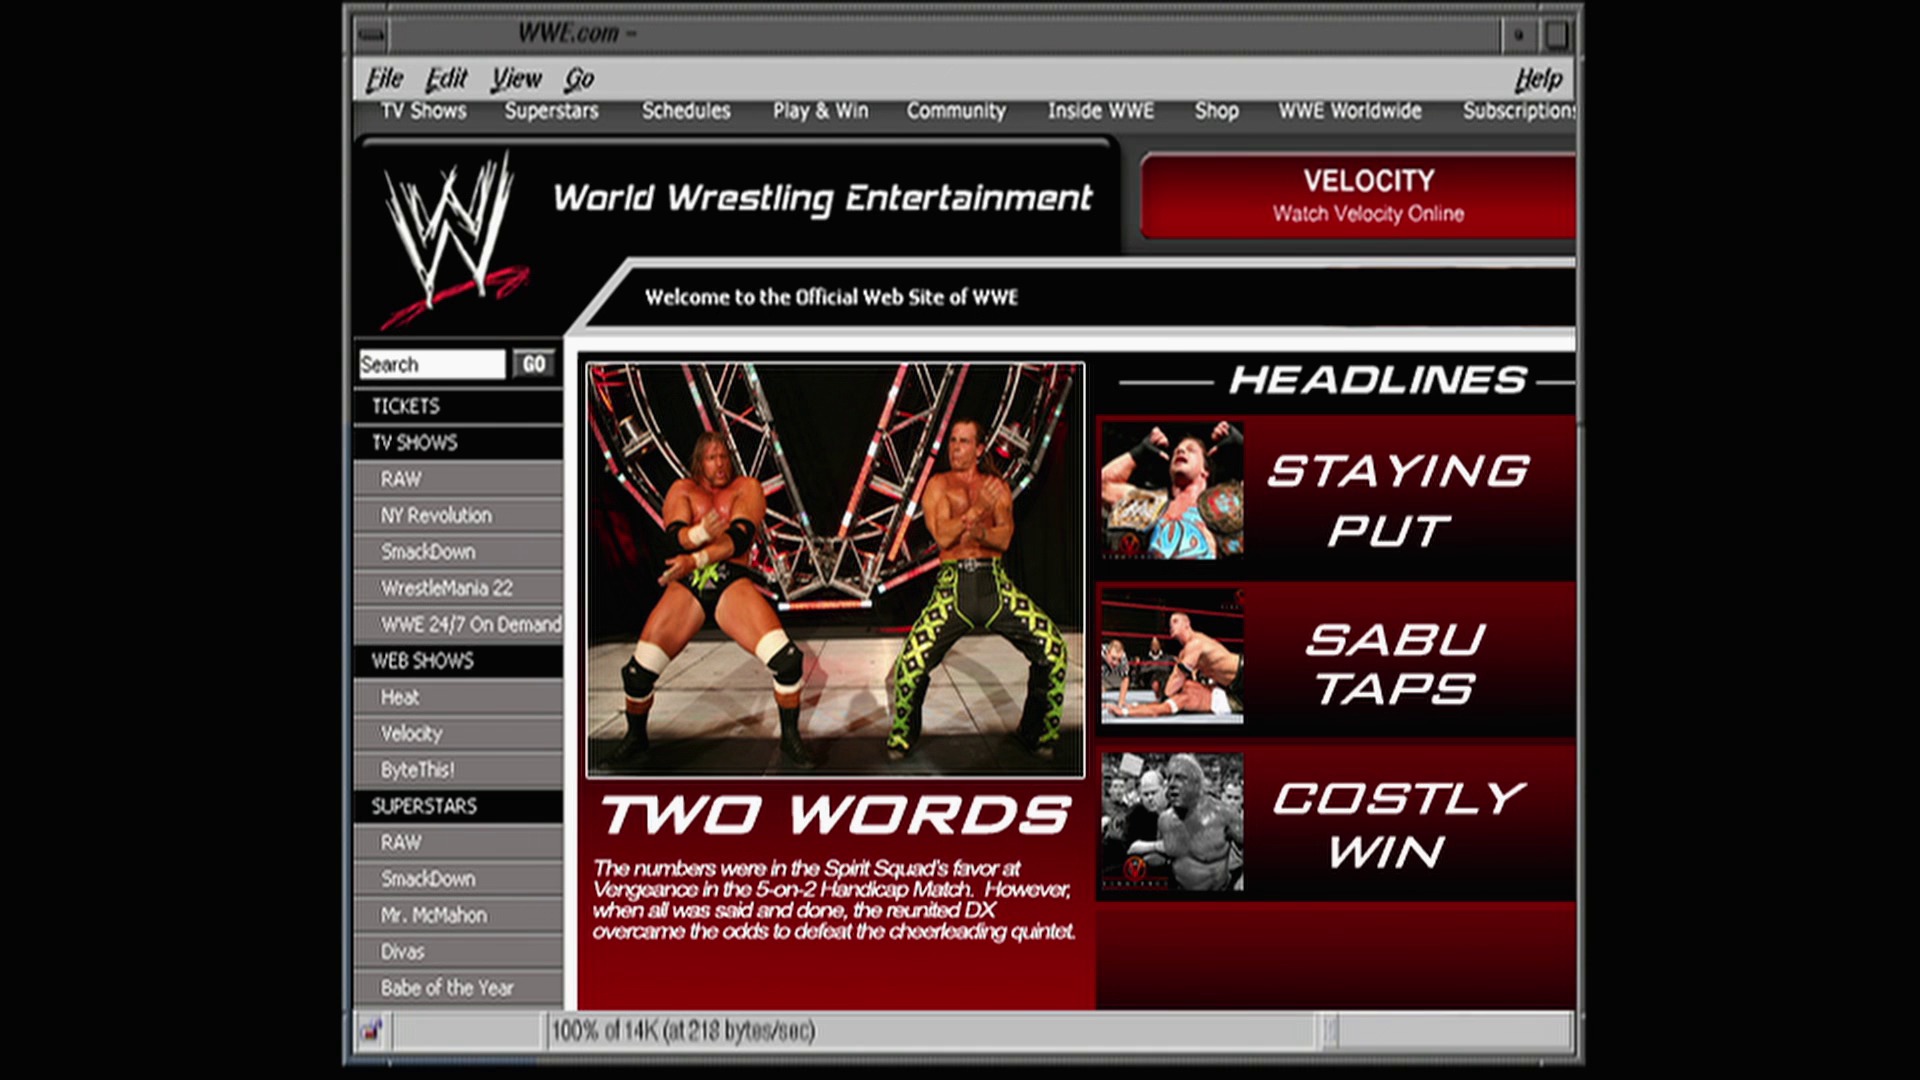
Task: Click the Staying Put headline thumbnail
Action: (1172, 489)
